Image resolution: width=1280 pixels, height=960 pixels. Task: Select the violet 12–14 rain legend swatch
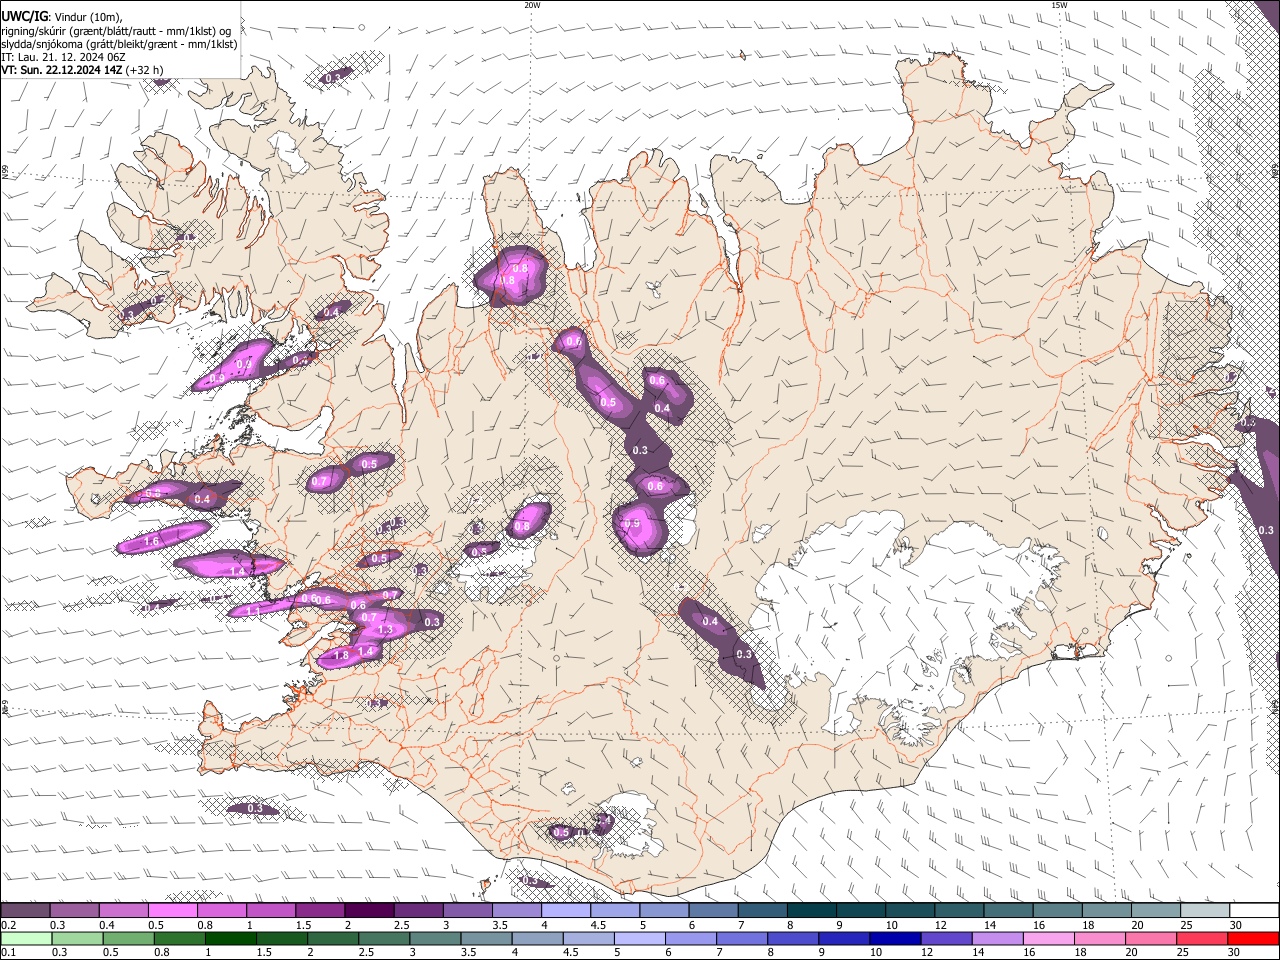click(x=947, y=938)
